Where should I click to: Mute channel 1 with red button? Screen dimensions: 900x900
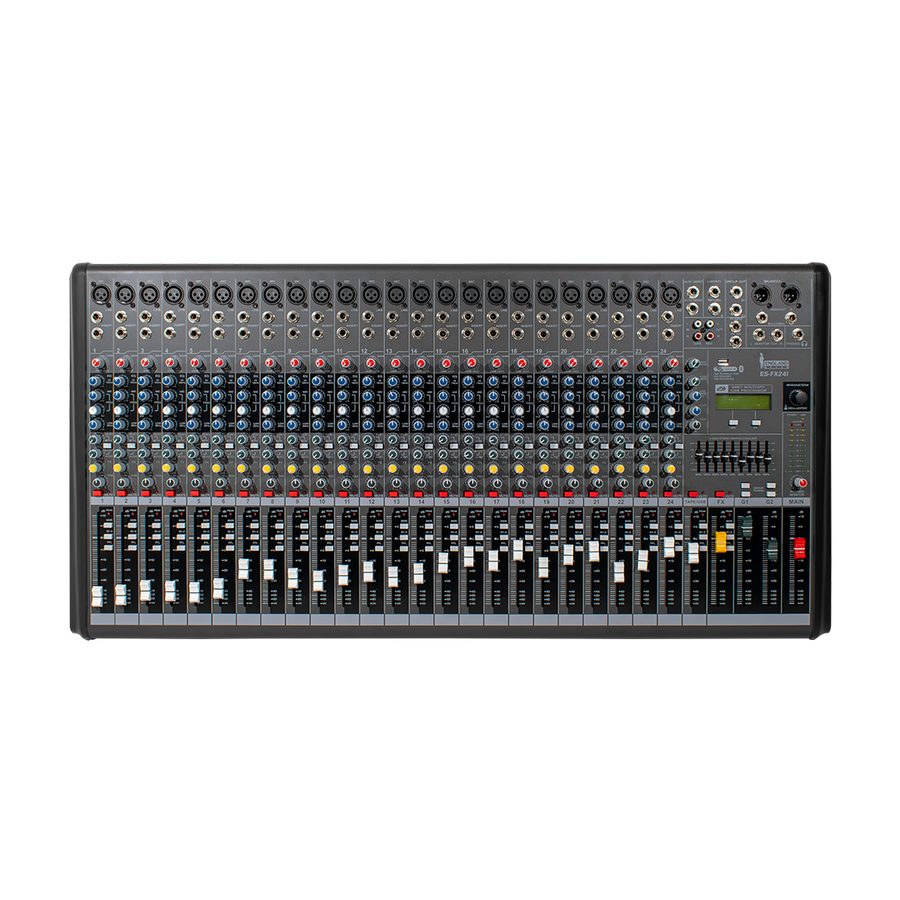coord(96,494)
